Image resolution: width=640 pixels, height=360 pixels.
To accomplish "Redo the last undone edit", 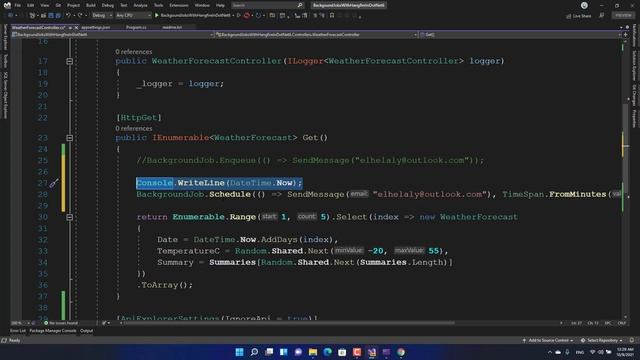I will [80, 16].
